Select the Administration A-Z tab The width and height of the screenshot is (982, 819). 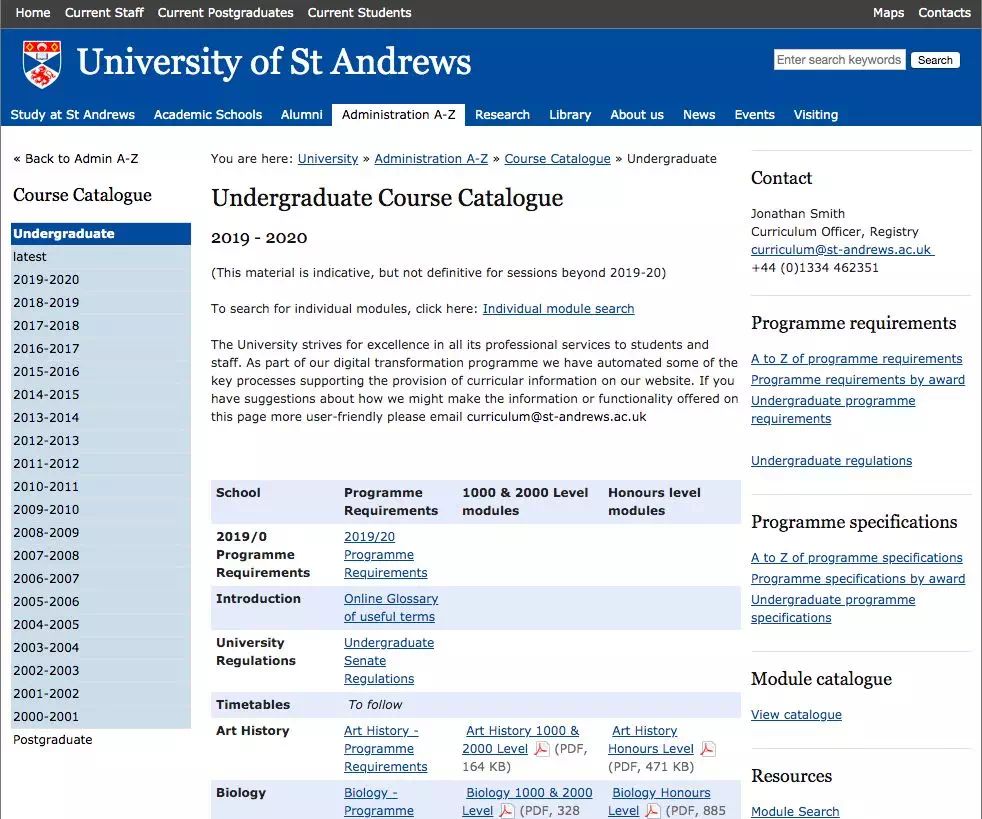pyautogui.click(x=398, y=115)
